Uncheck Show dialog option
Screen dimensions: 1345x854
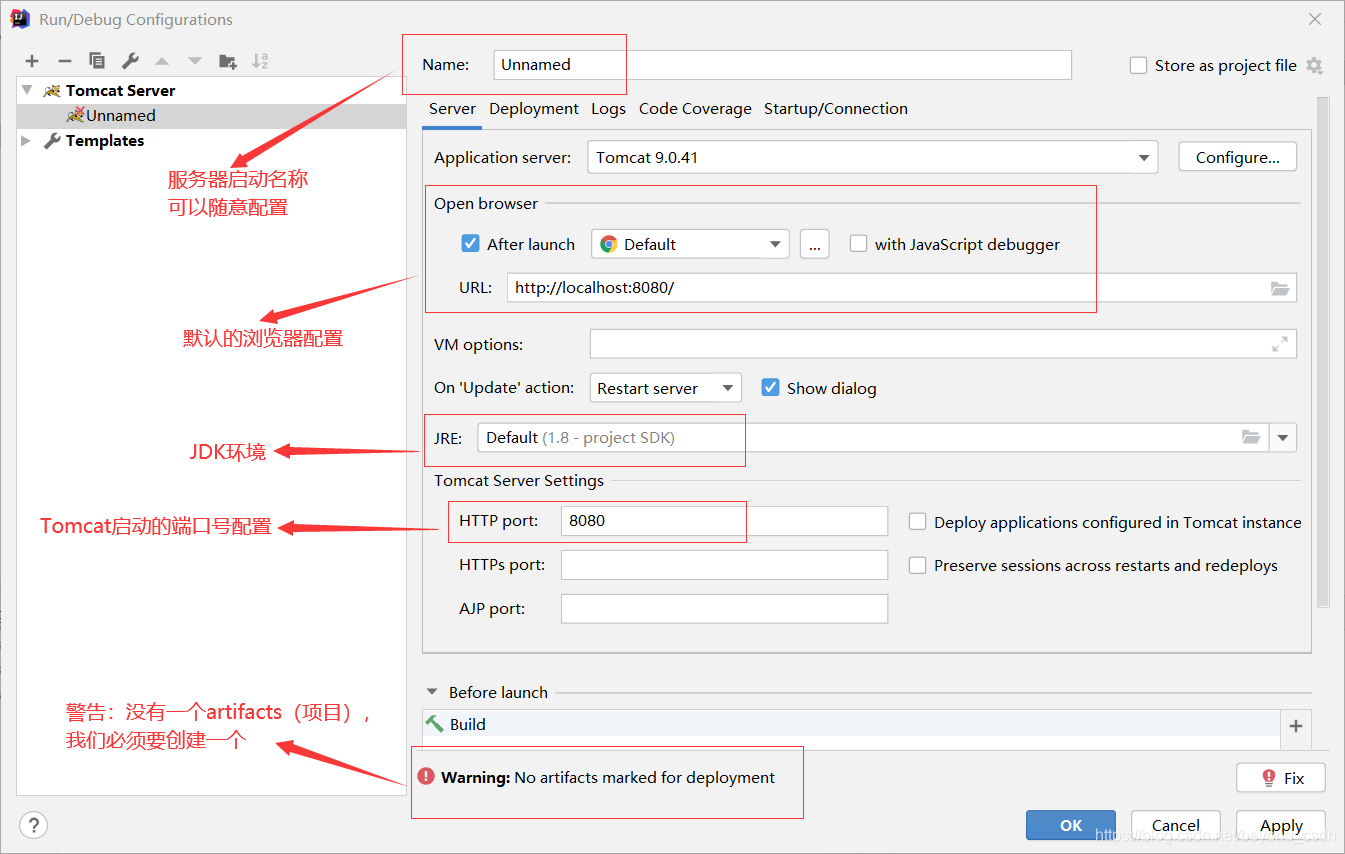(770, 387)
